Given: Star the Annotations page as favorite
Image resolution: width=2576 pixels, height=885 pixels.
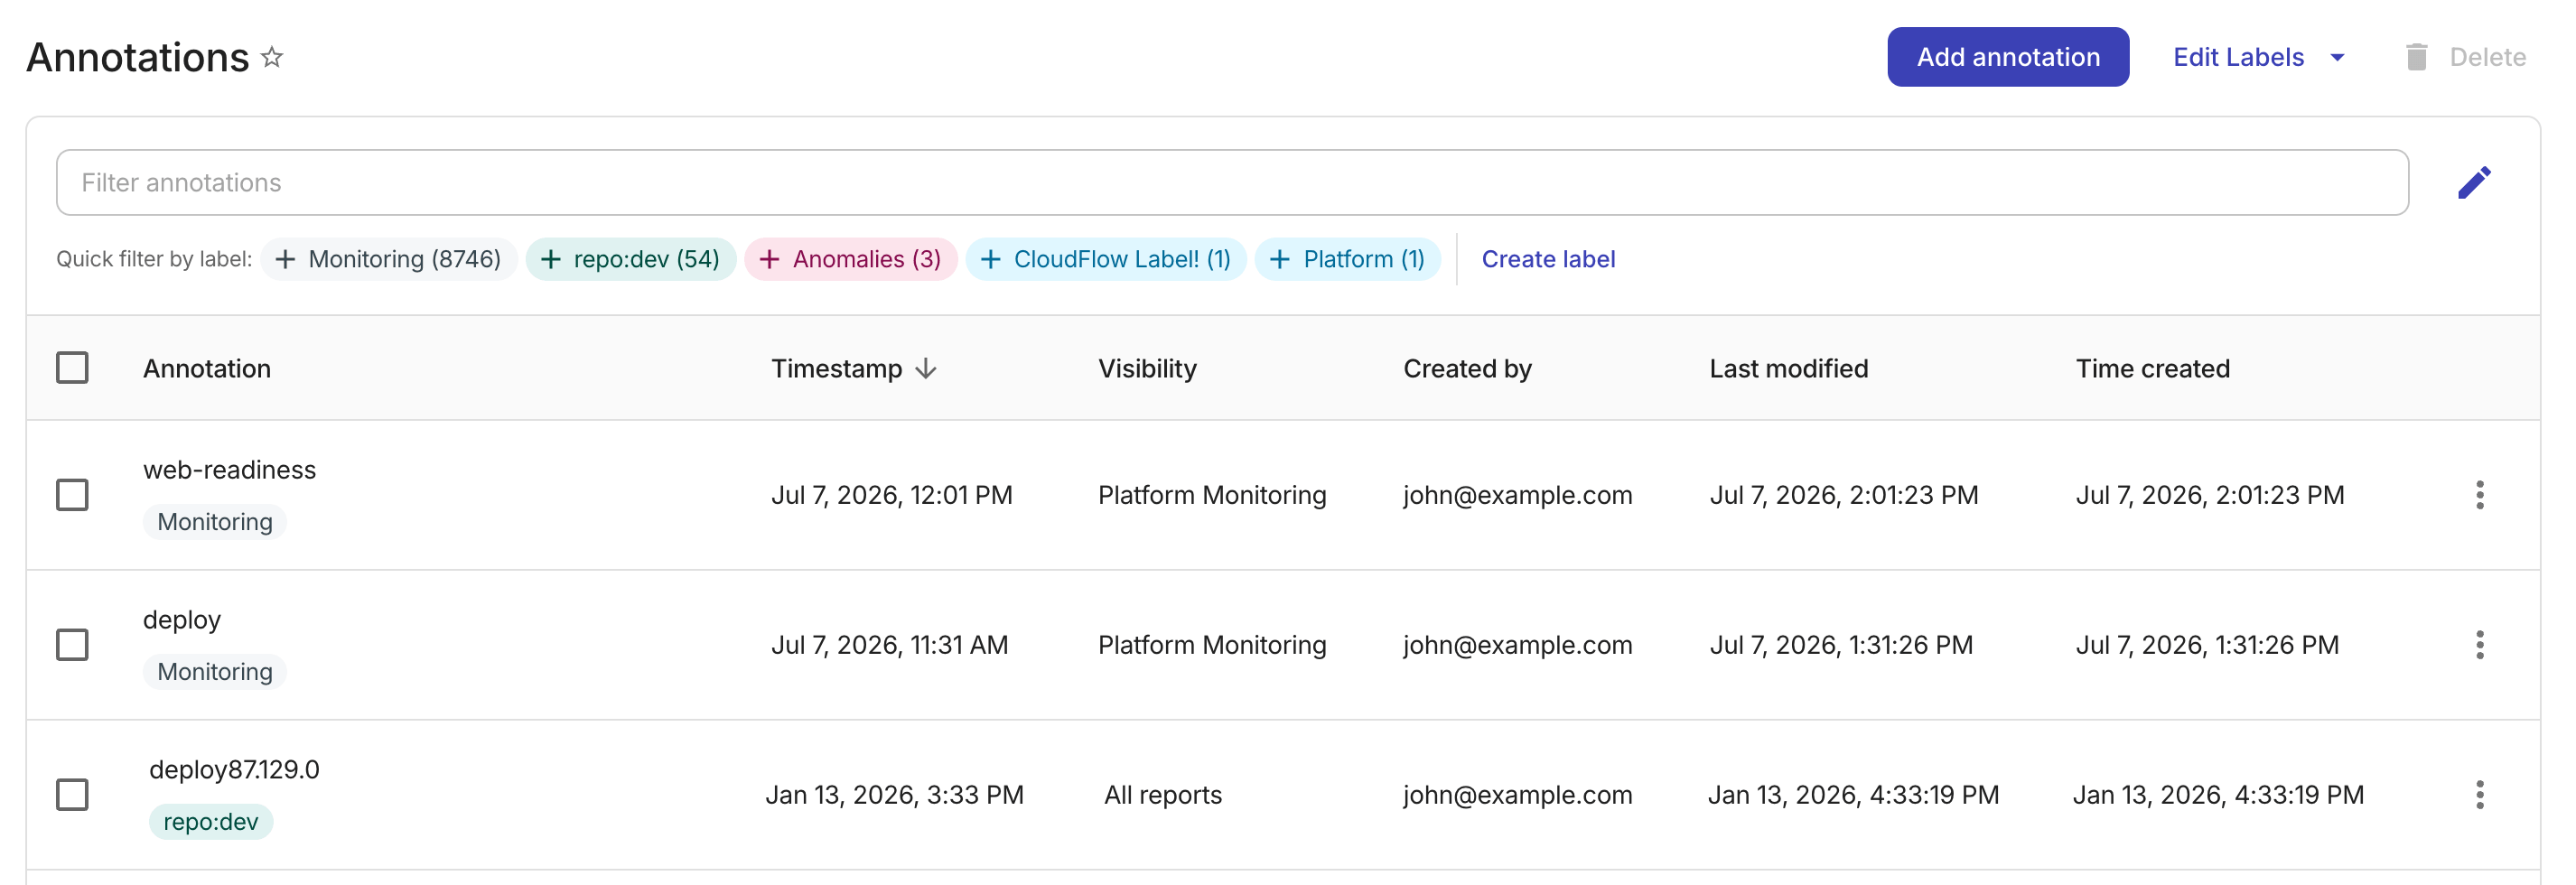Looking at the screenshot, I should click(272, 57).
